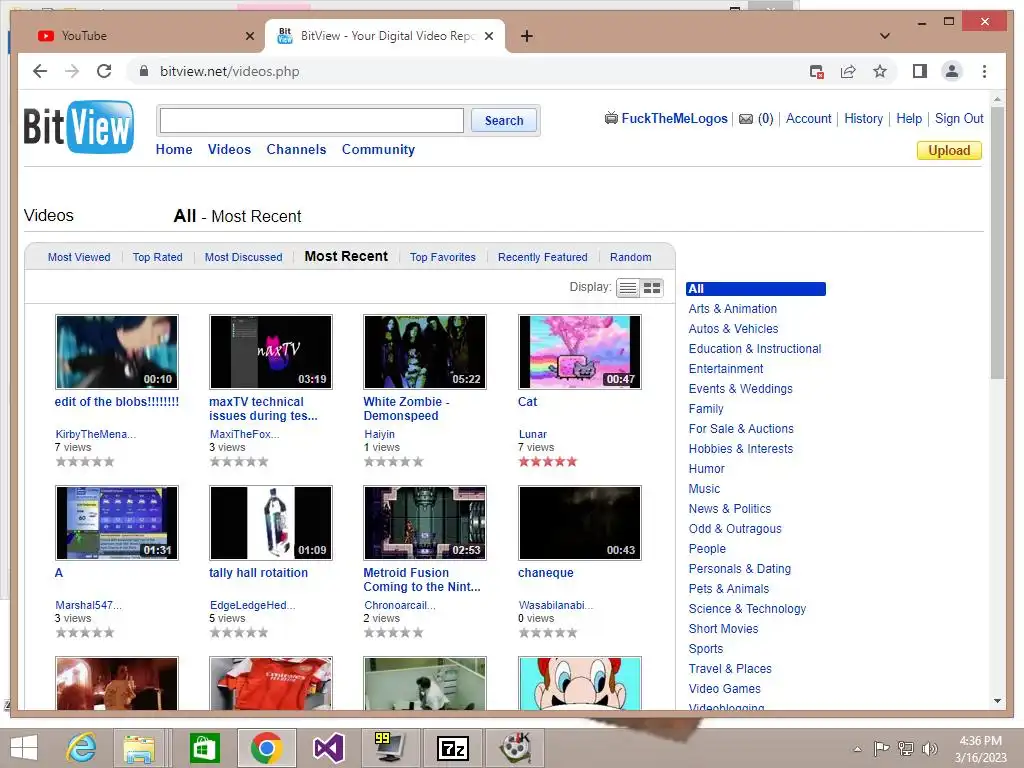Open Visual Studio from taskbar

[328, 748]
